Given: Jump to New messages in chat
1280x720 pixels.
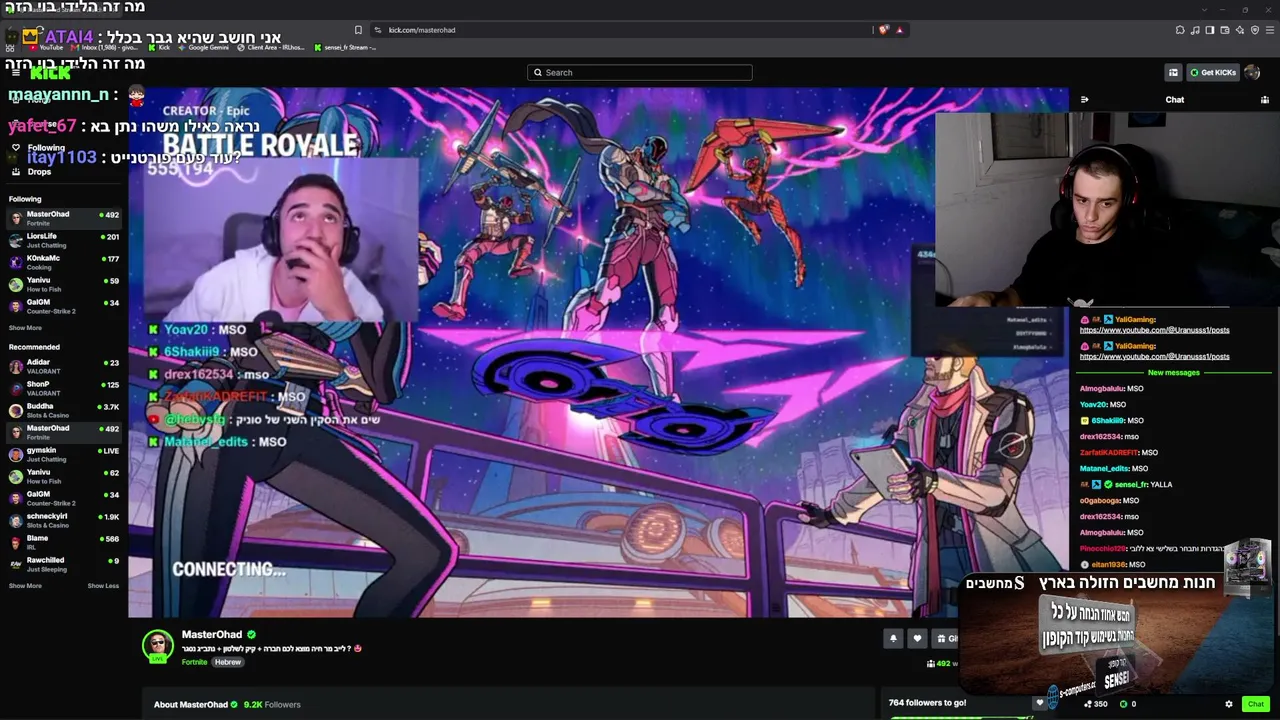Looking at the screenshot, I should (1173, 373).
